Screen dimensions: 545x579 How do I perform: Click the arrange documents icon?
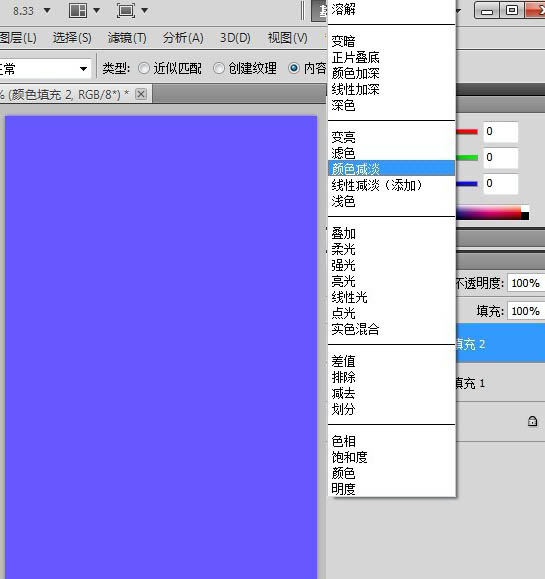pos(78,10)
